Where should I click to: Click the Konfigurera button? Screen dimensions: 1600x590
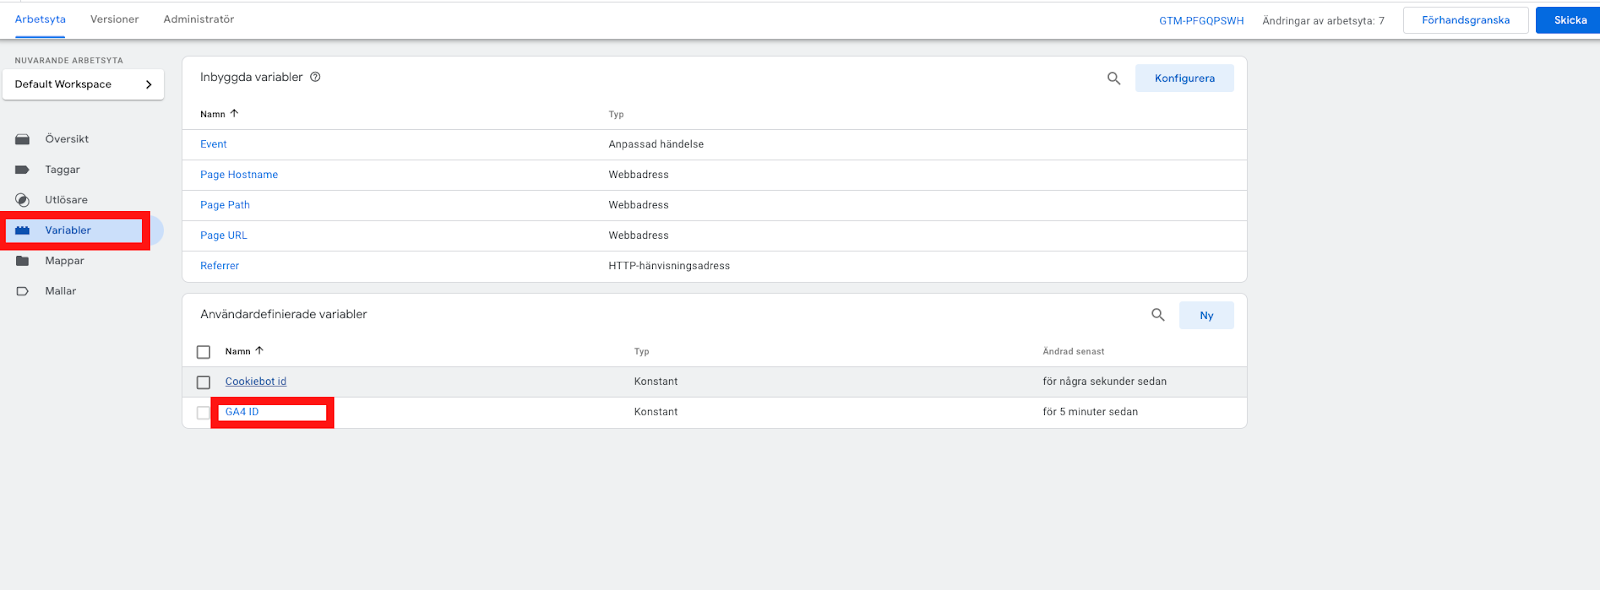pyautogui.click(x=1184, y=78)
